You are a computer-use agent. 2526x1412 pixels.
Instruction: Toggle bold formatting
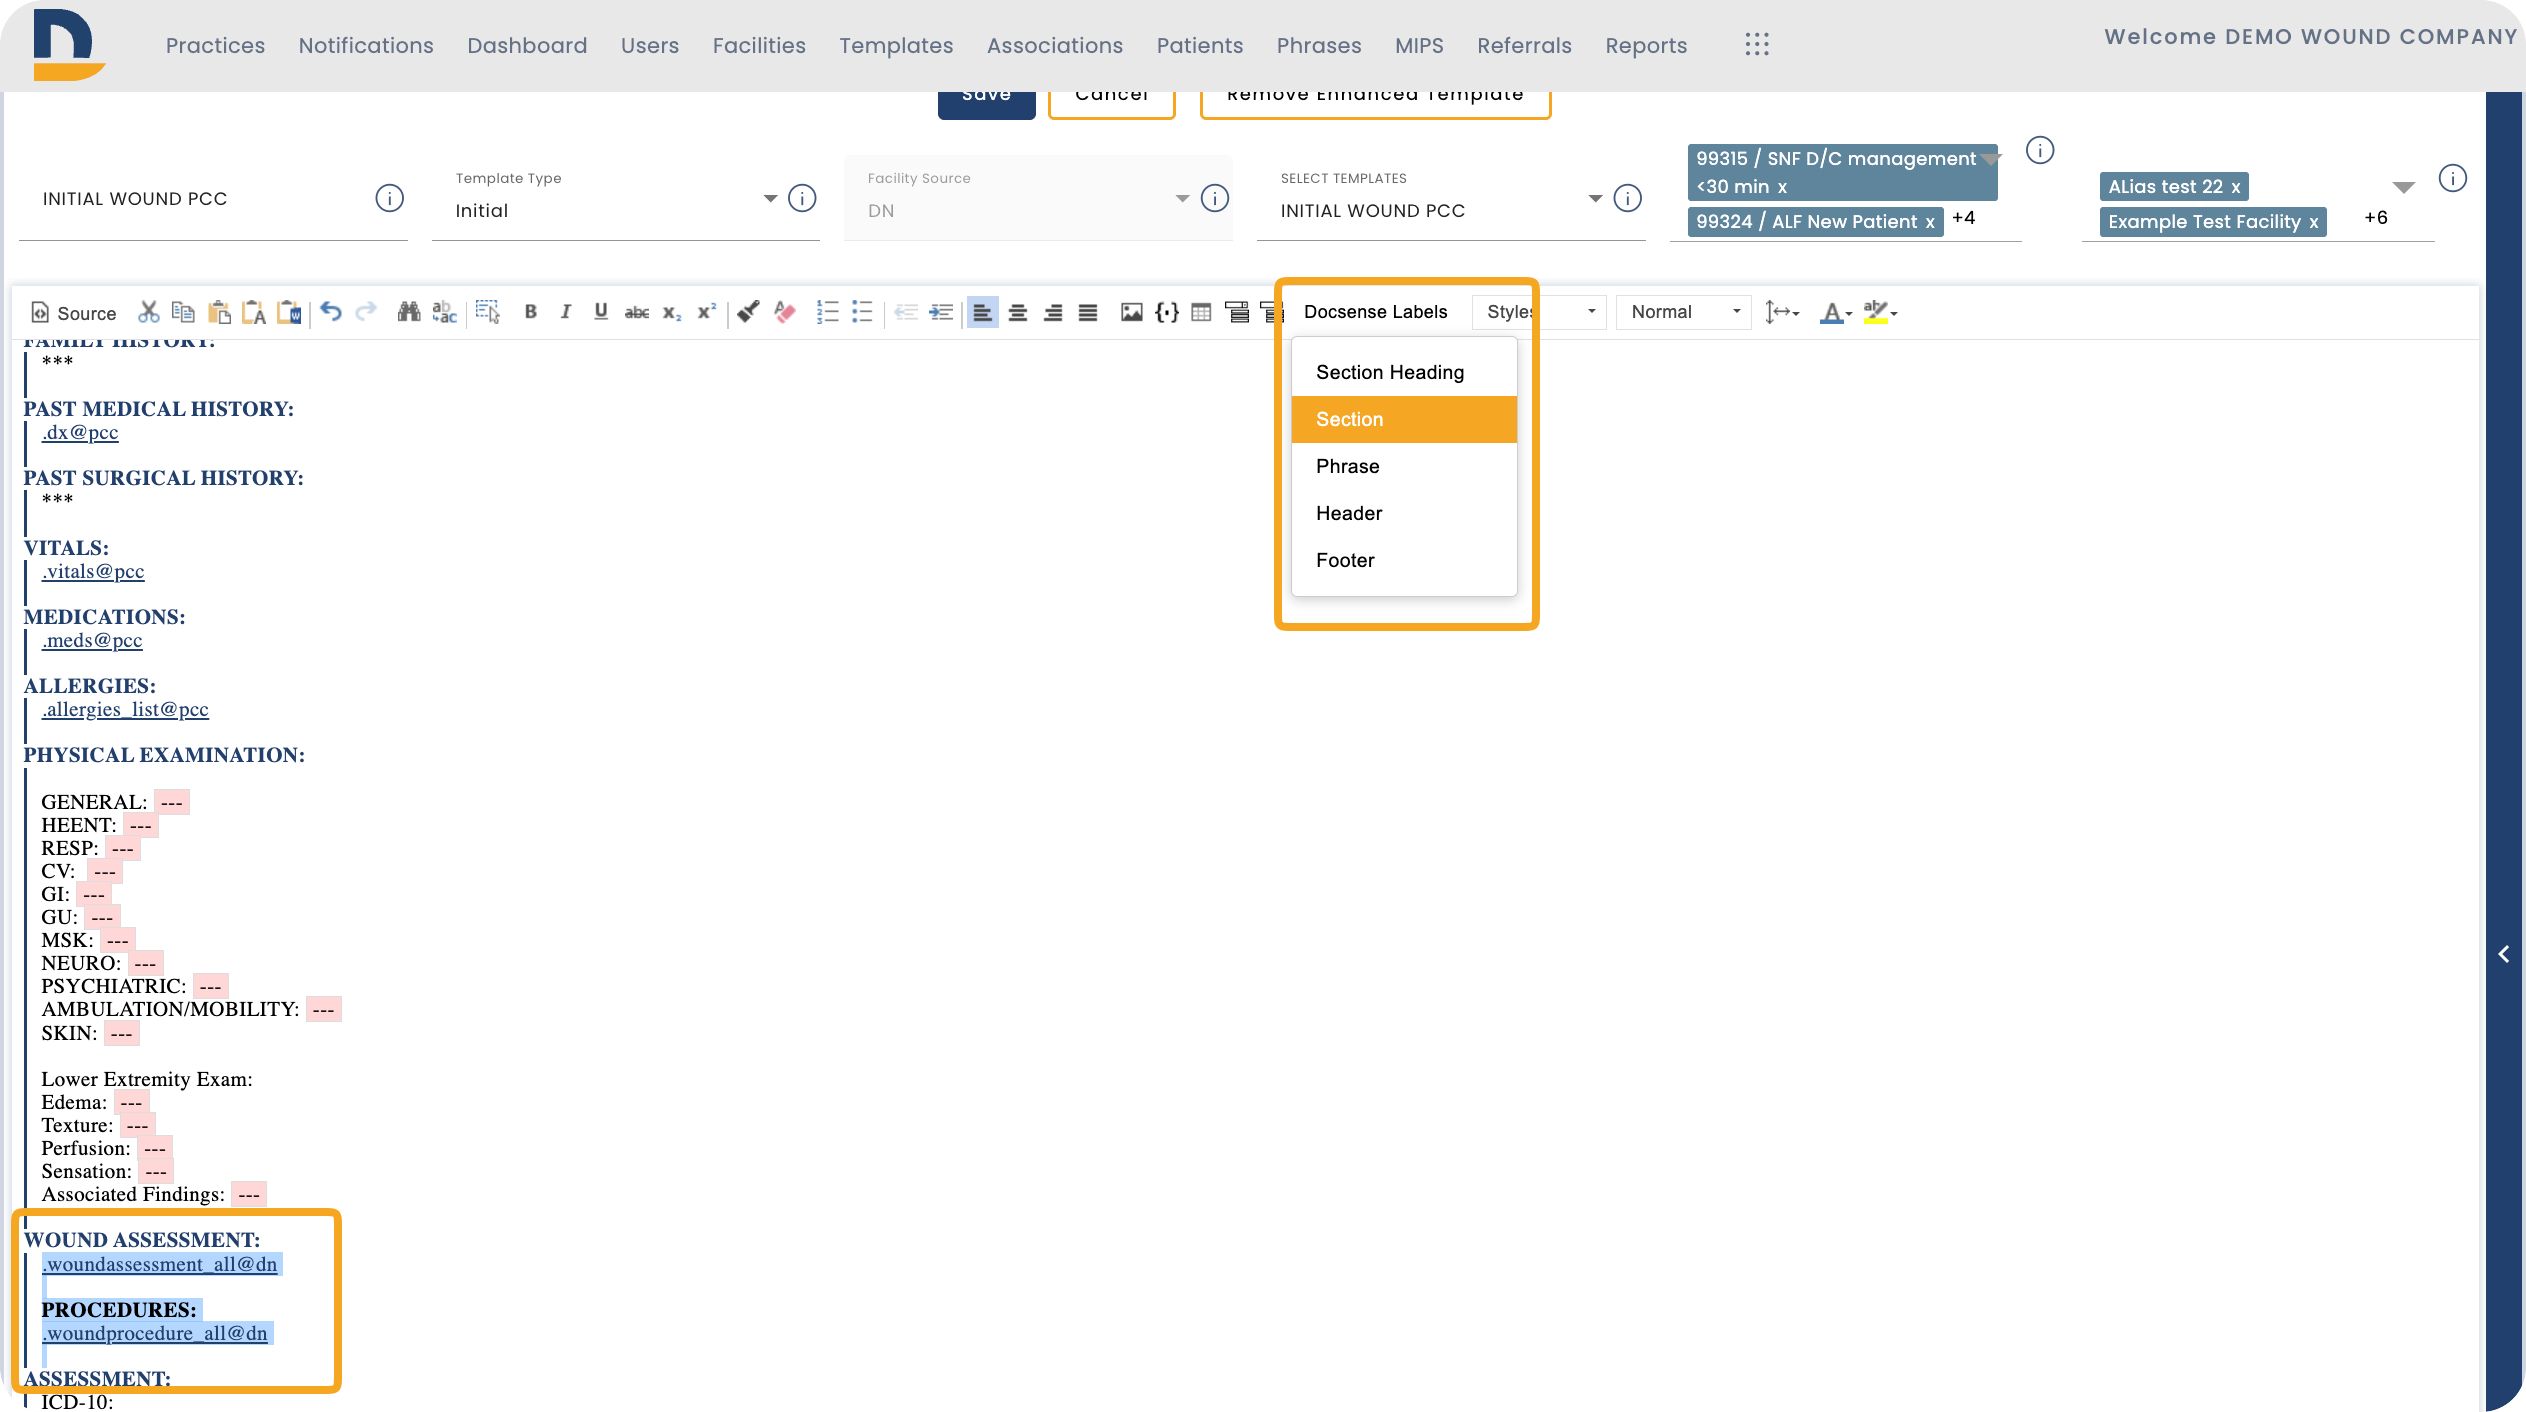click(x=531, y=312)
